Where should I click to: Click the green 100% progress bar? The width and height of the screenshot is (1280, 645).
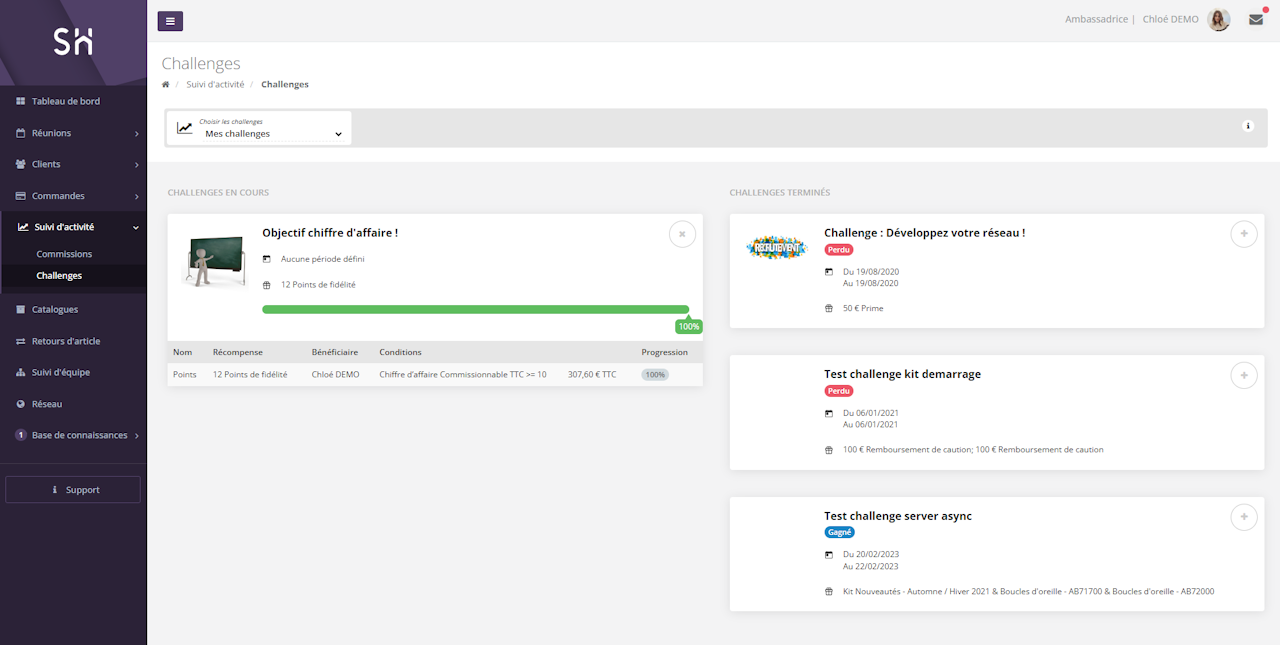(x=475, y=310)
